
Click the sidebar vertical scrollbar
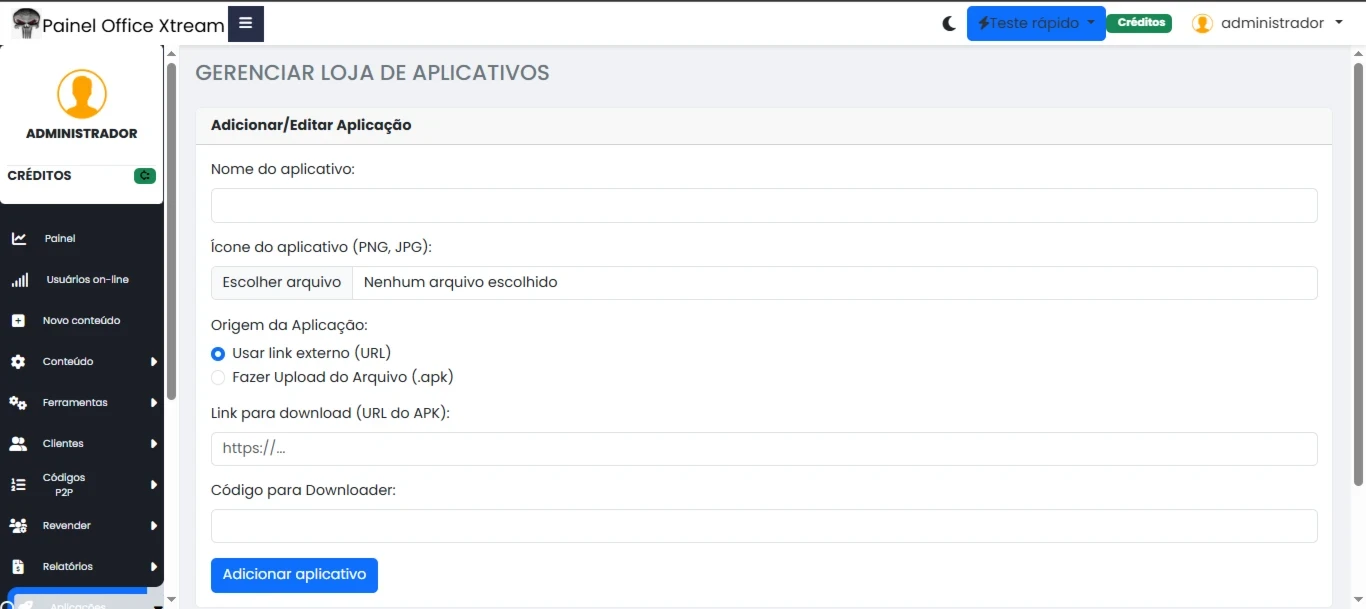[171, 230]
